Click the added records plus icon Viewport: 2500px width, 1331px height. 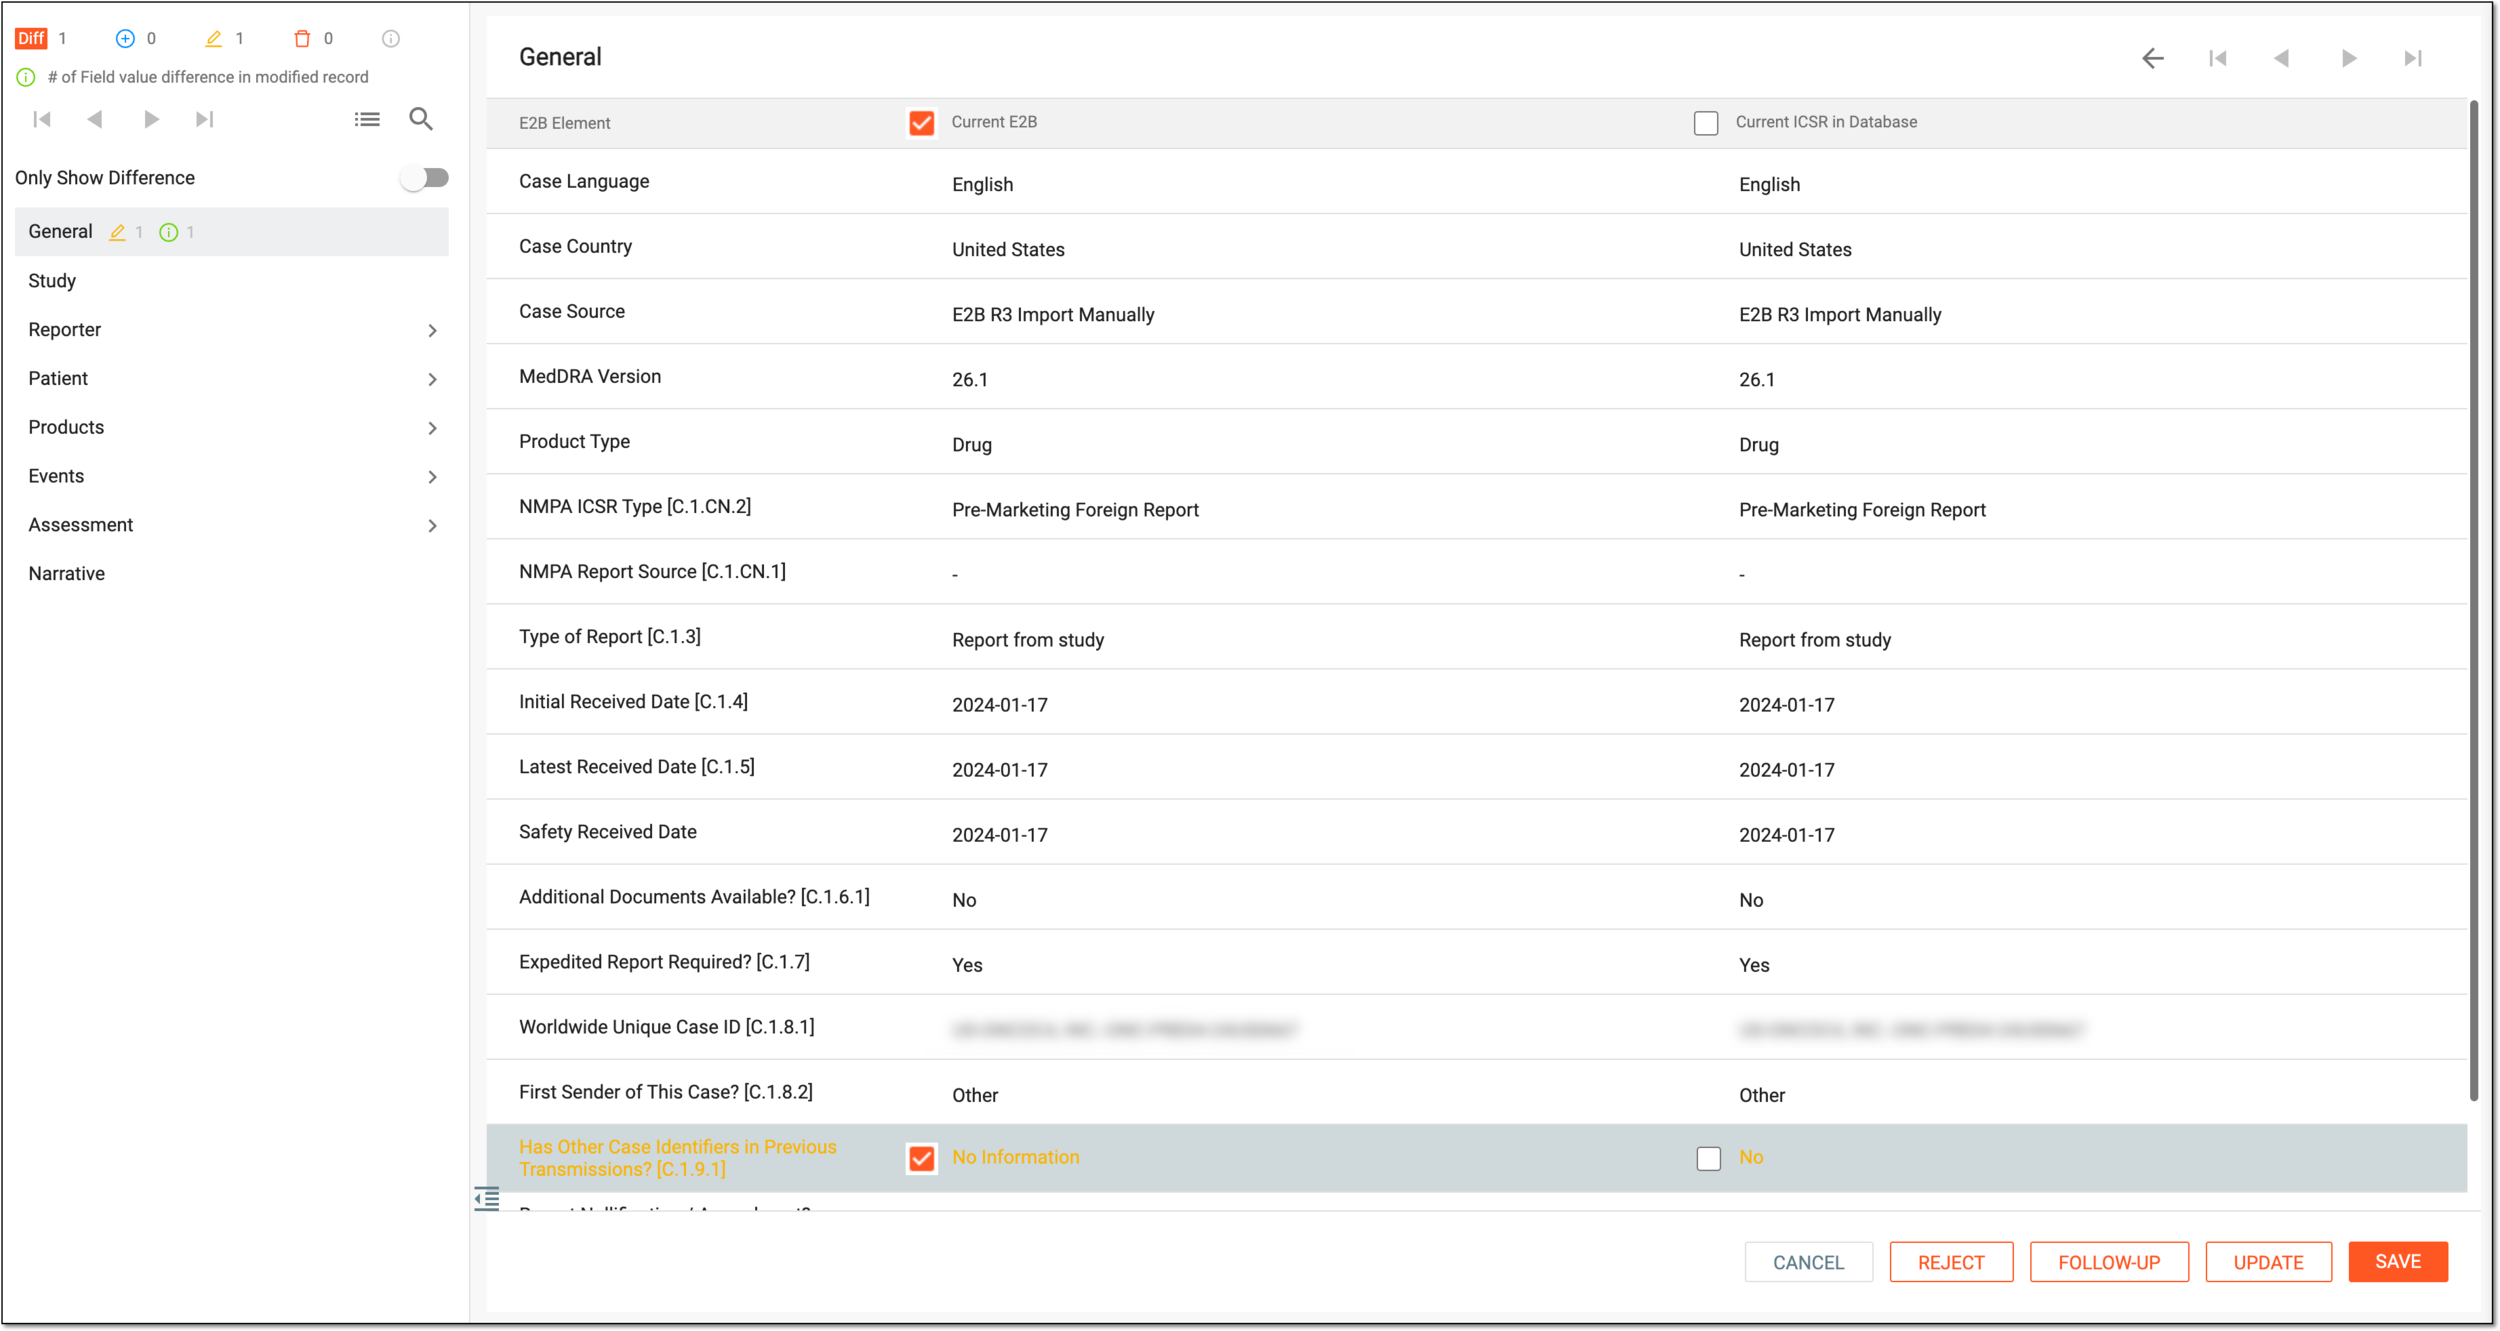(x=125, y=38)
